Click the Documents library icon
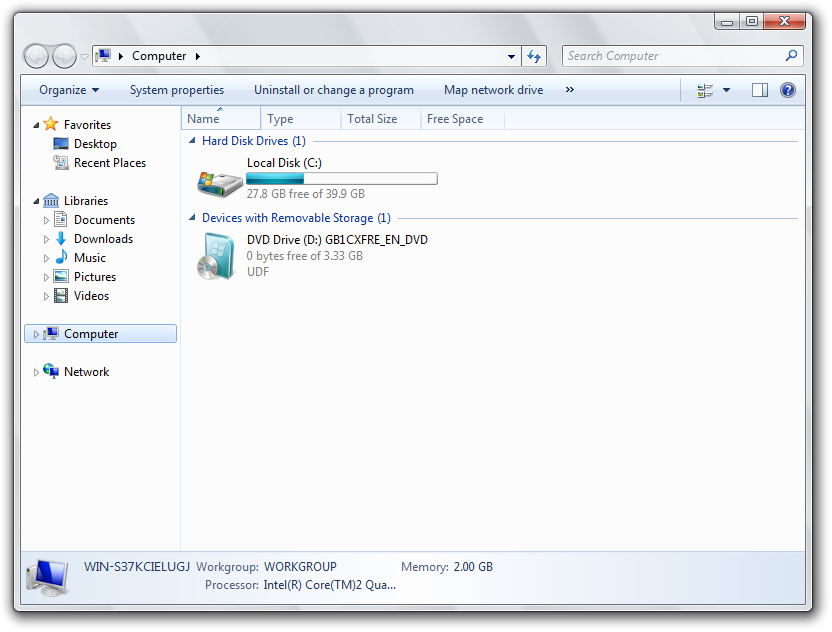Image resolution: width=832 pixels, height=632 pixels. click(61, 219)
